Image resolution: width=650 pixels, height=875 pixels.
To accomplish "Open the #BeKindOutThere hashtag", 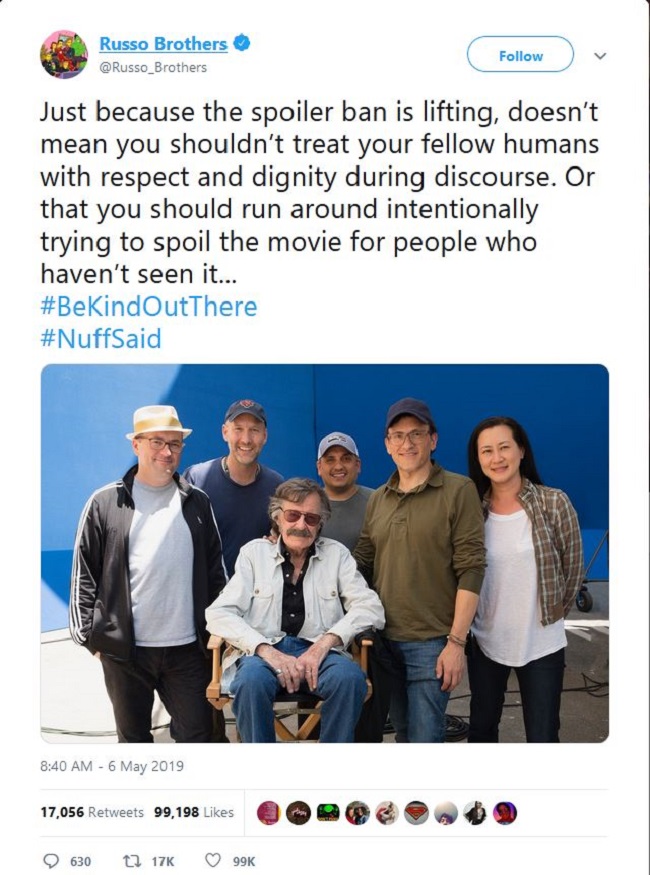I will [149, 307].
